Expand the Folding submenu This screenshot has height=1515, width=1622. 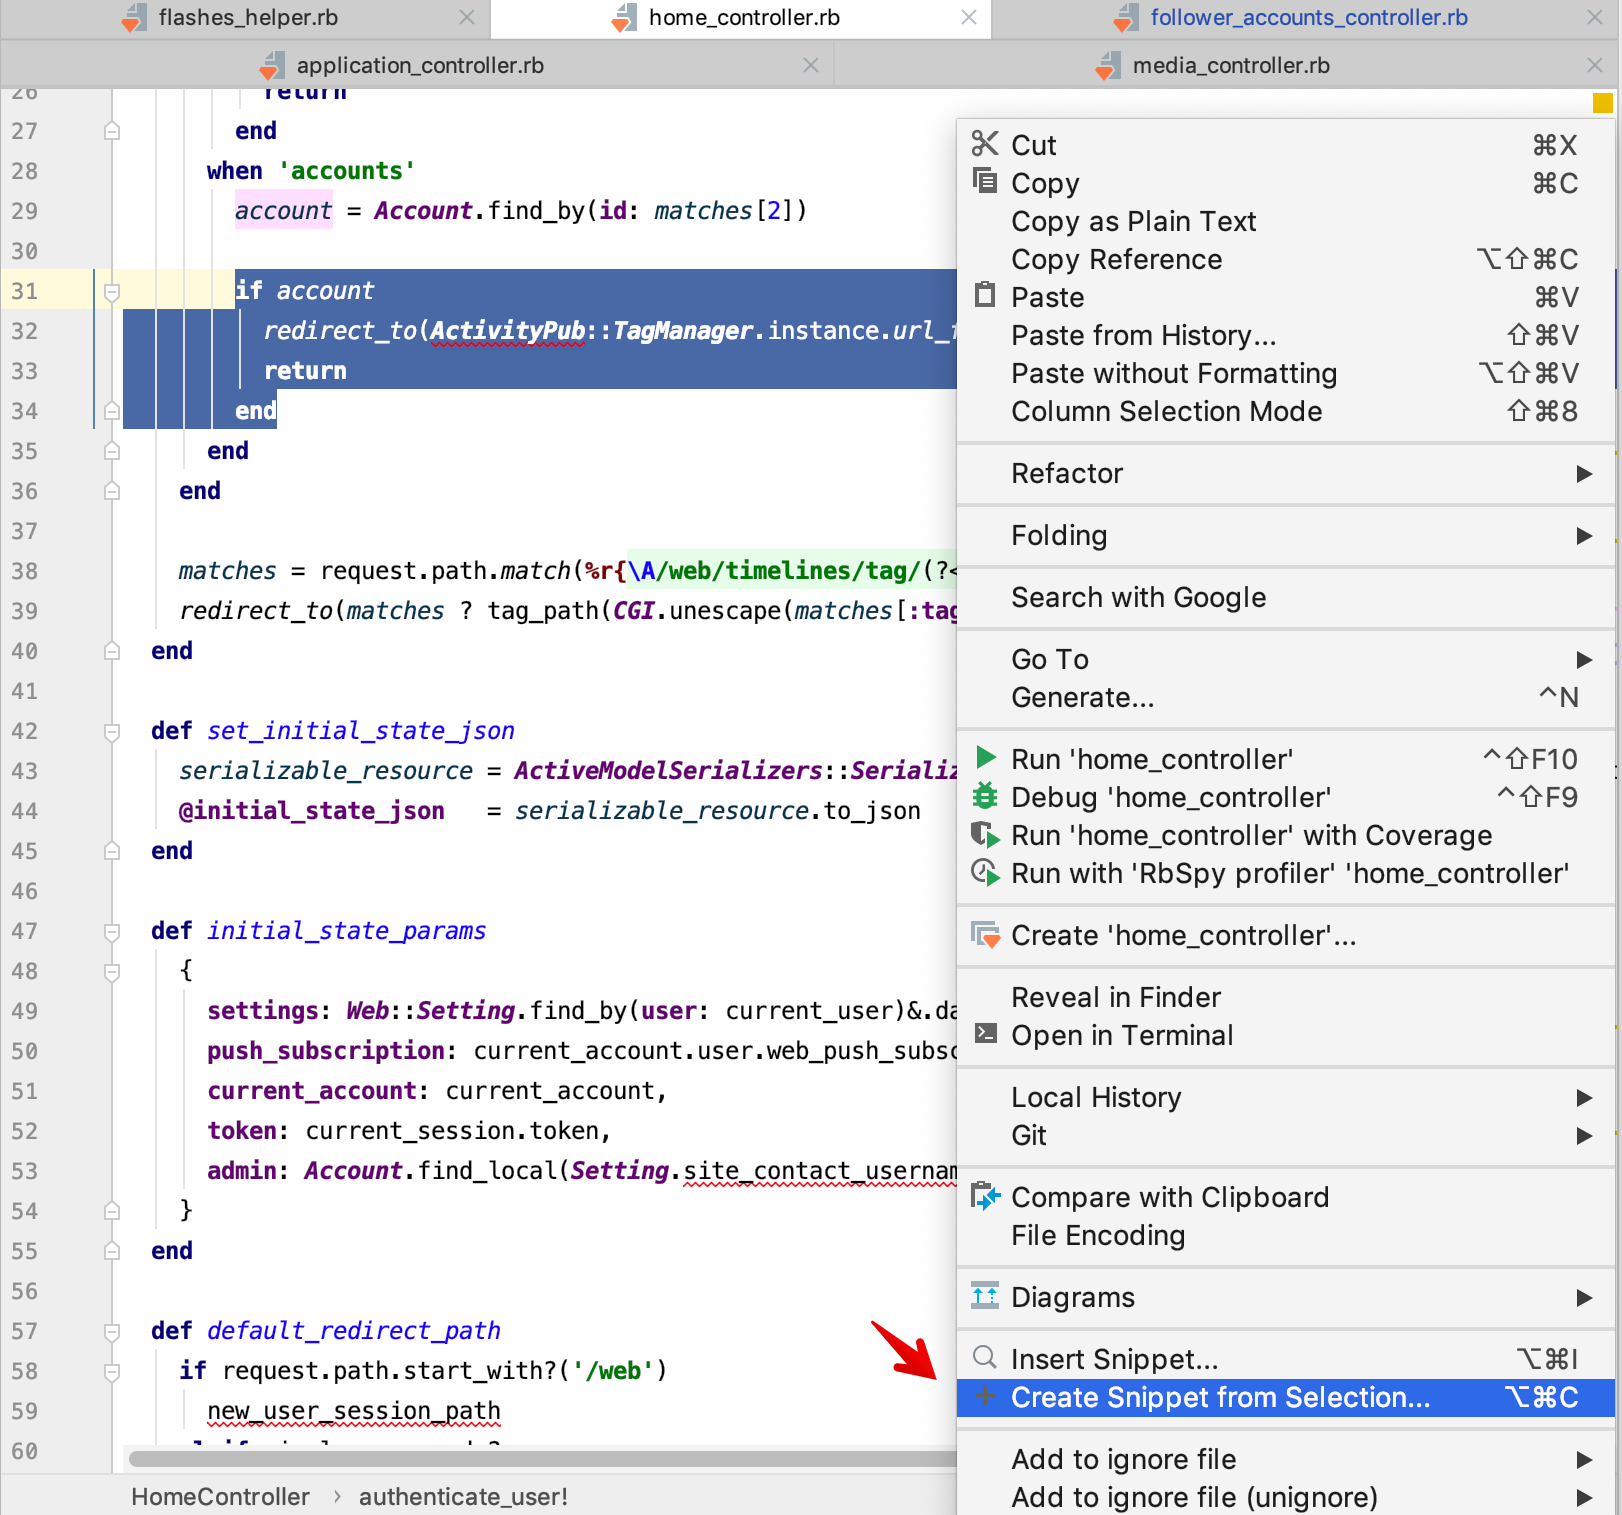pos(1583,535)
